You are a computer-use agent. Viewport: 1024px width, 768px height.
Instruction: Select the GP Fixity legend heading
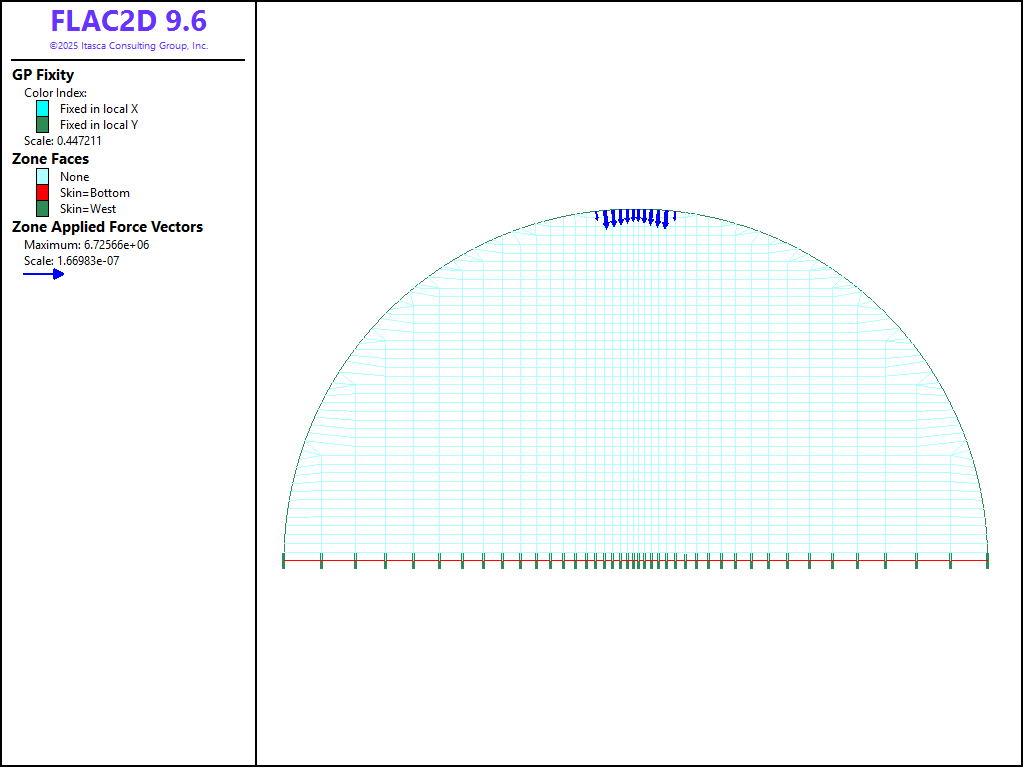click(x=43, y=75)
